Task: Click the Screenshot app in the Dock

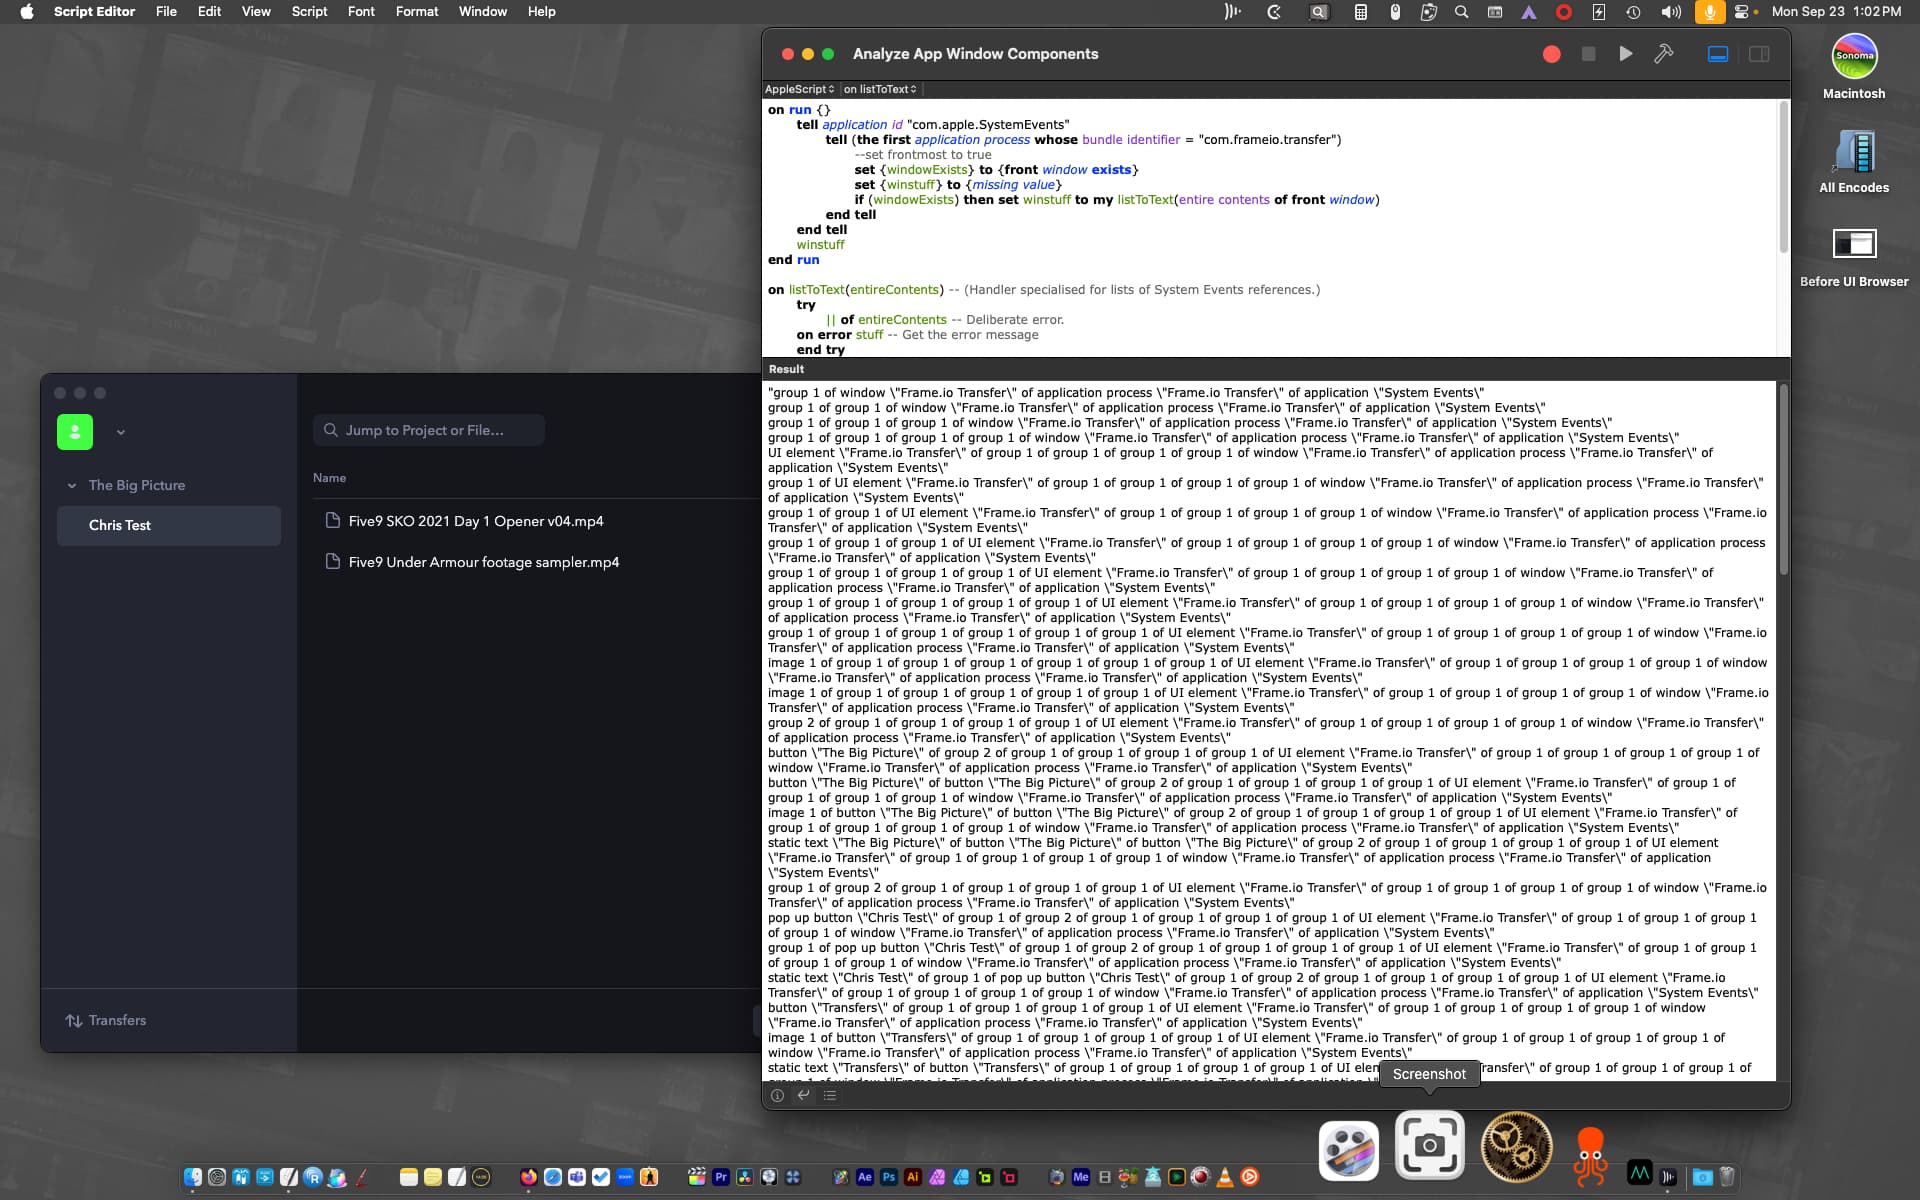Action: 1429,1146
